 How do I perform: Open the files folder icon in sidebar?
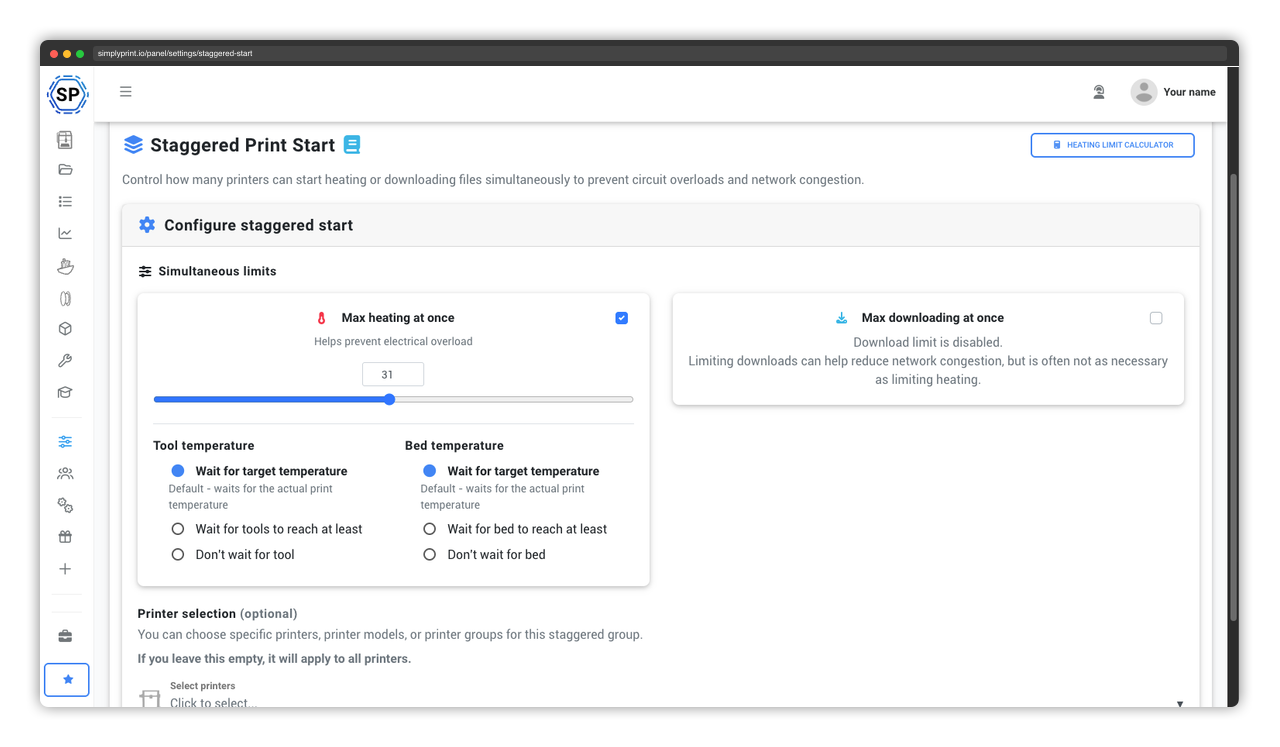click(65, 170)
